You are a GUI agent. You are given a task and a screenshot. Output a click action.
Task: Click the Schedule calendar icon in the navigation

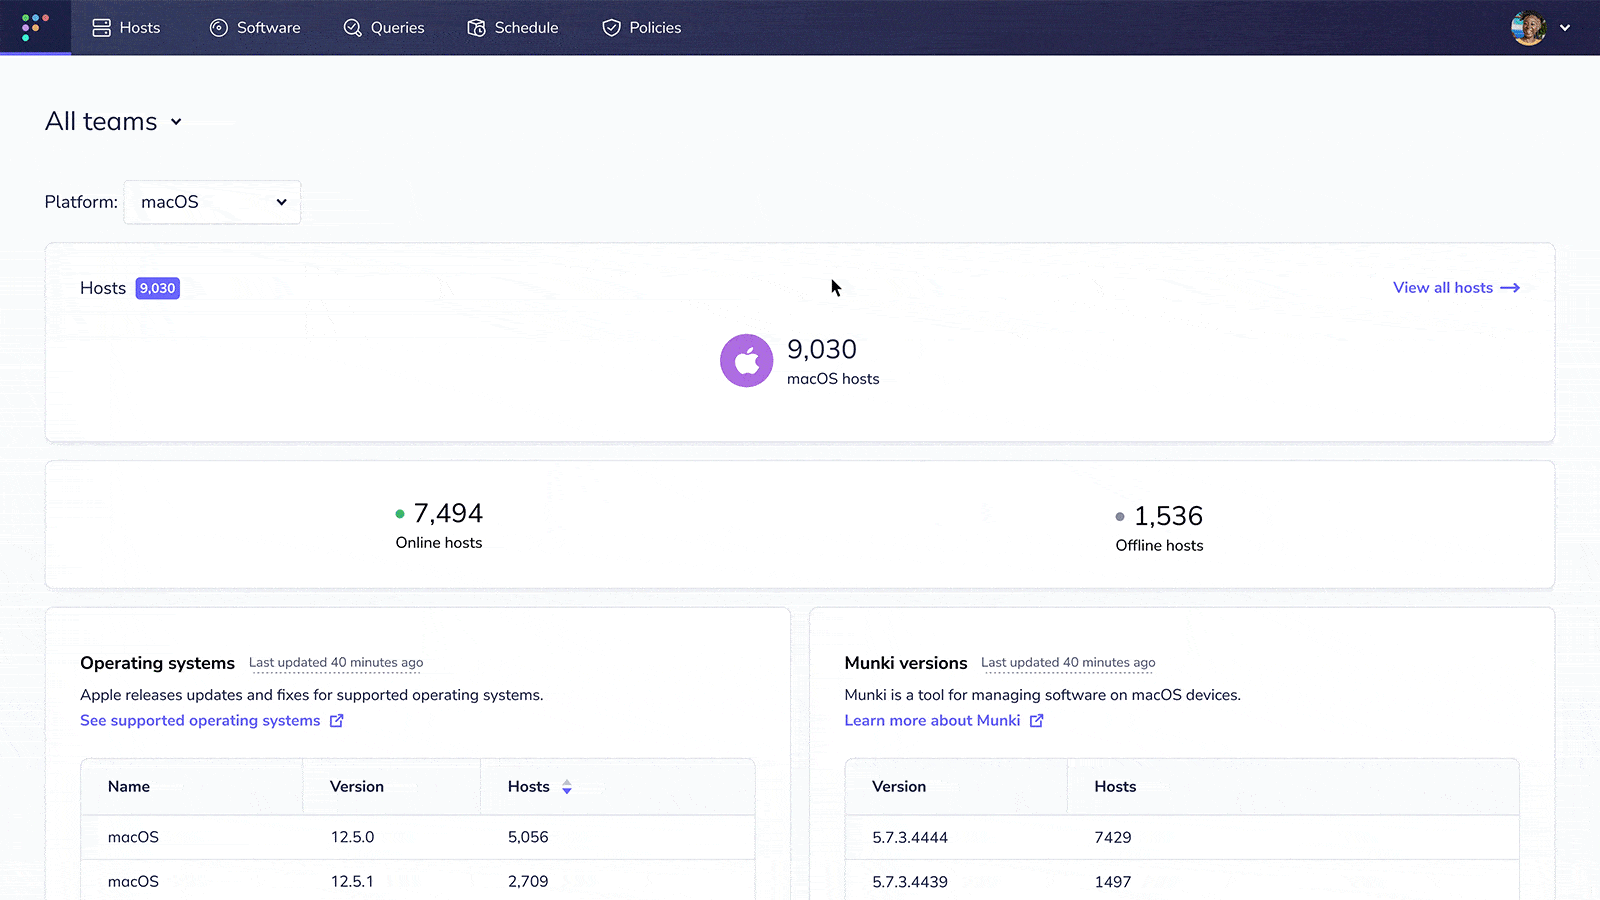[x=476, y=28]
